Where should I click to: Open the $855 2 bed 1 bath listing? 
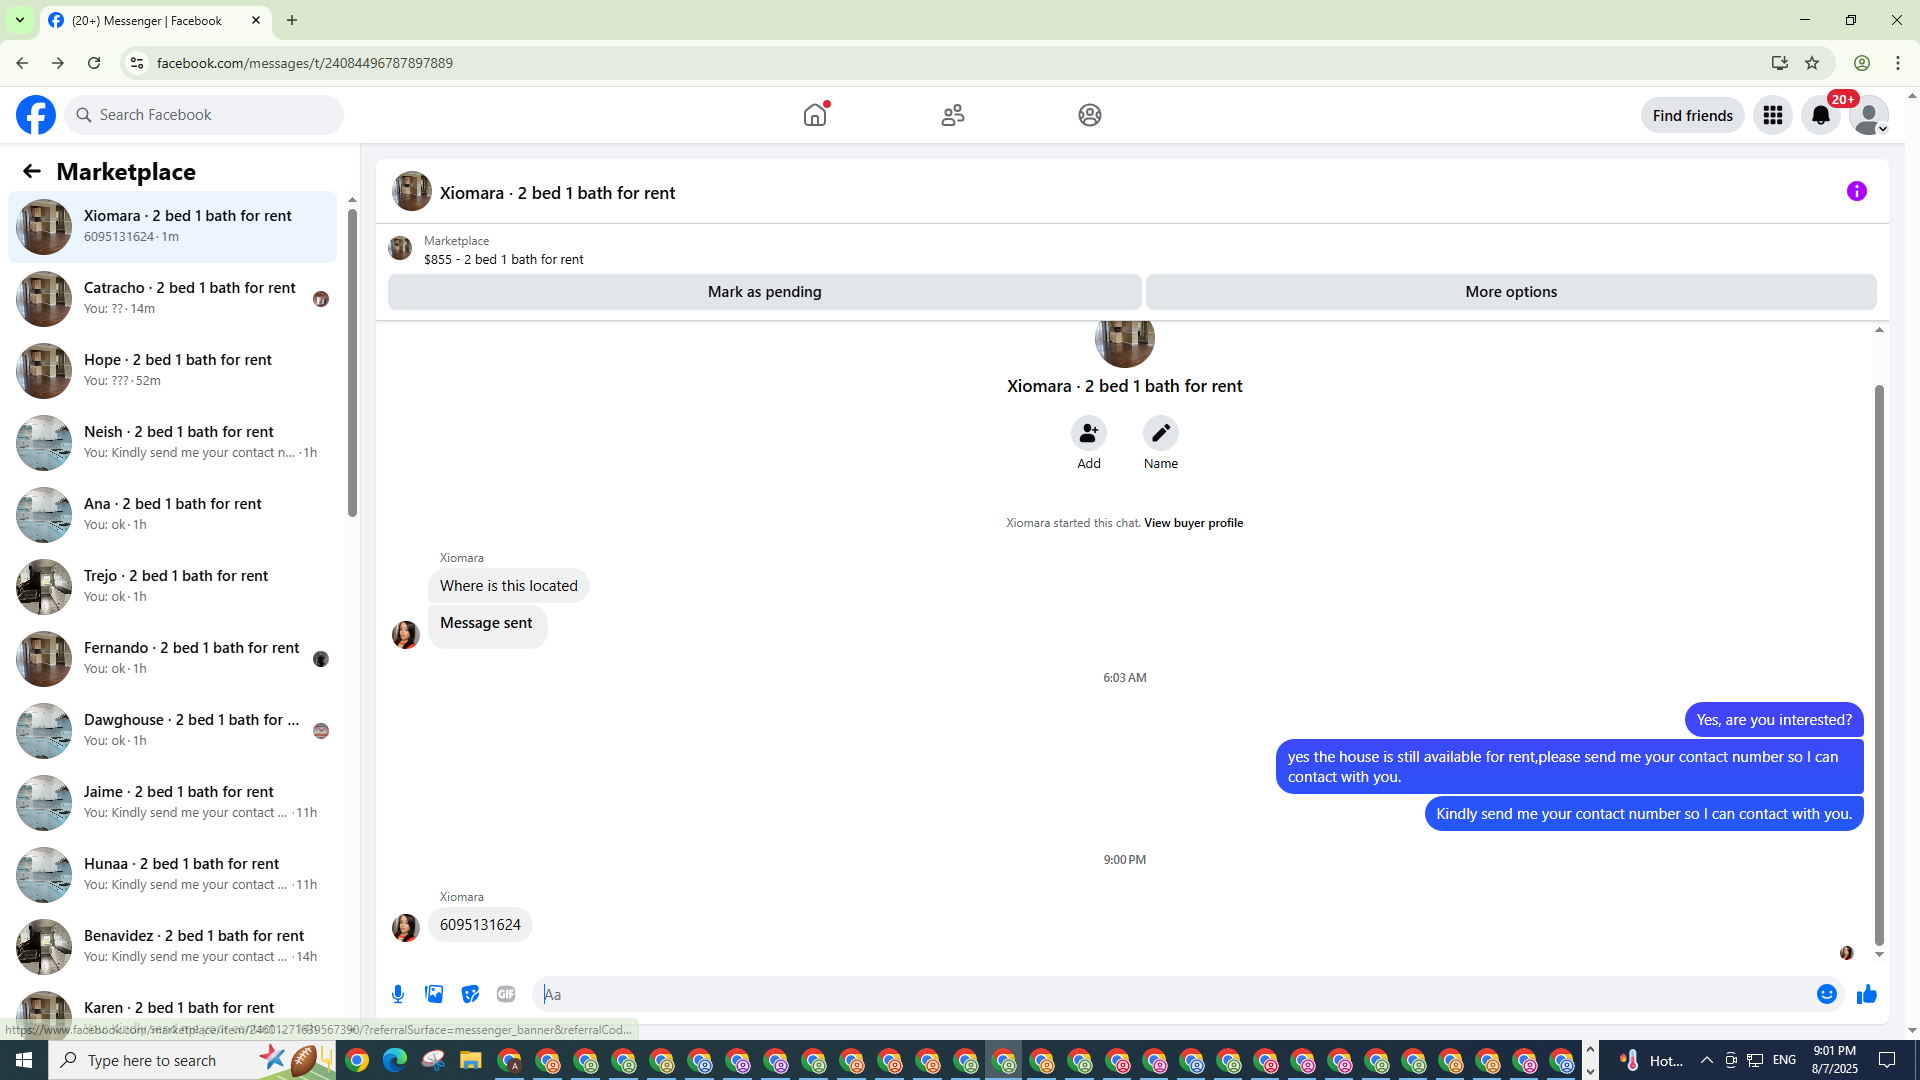pos(504,259)
